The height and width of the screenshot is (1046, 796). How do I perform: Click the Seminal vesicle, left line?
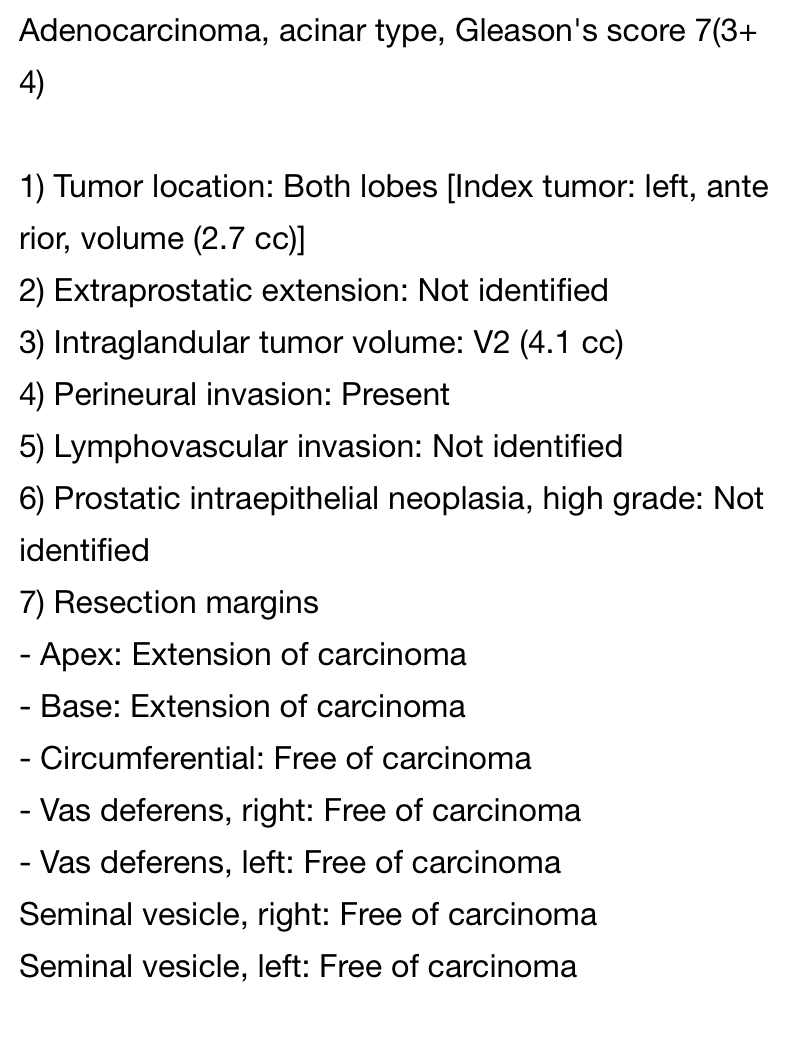click(x=298, y=967)
